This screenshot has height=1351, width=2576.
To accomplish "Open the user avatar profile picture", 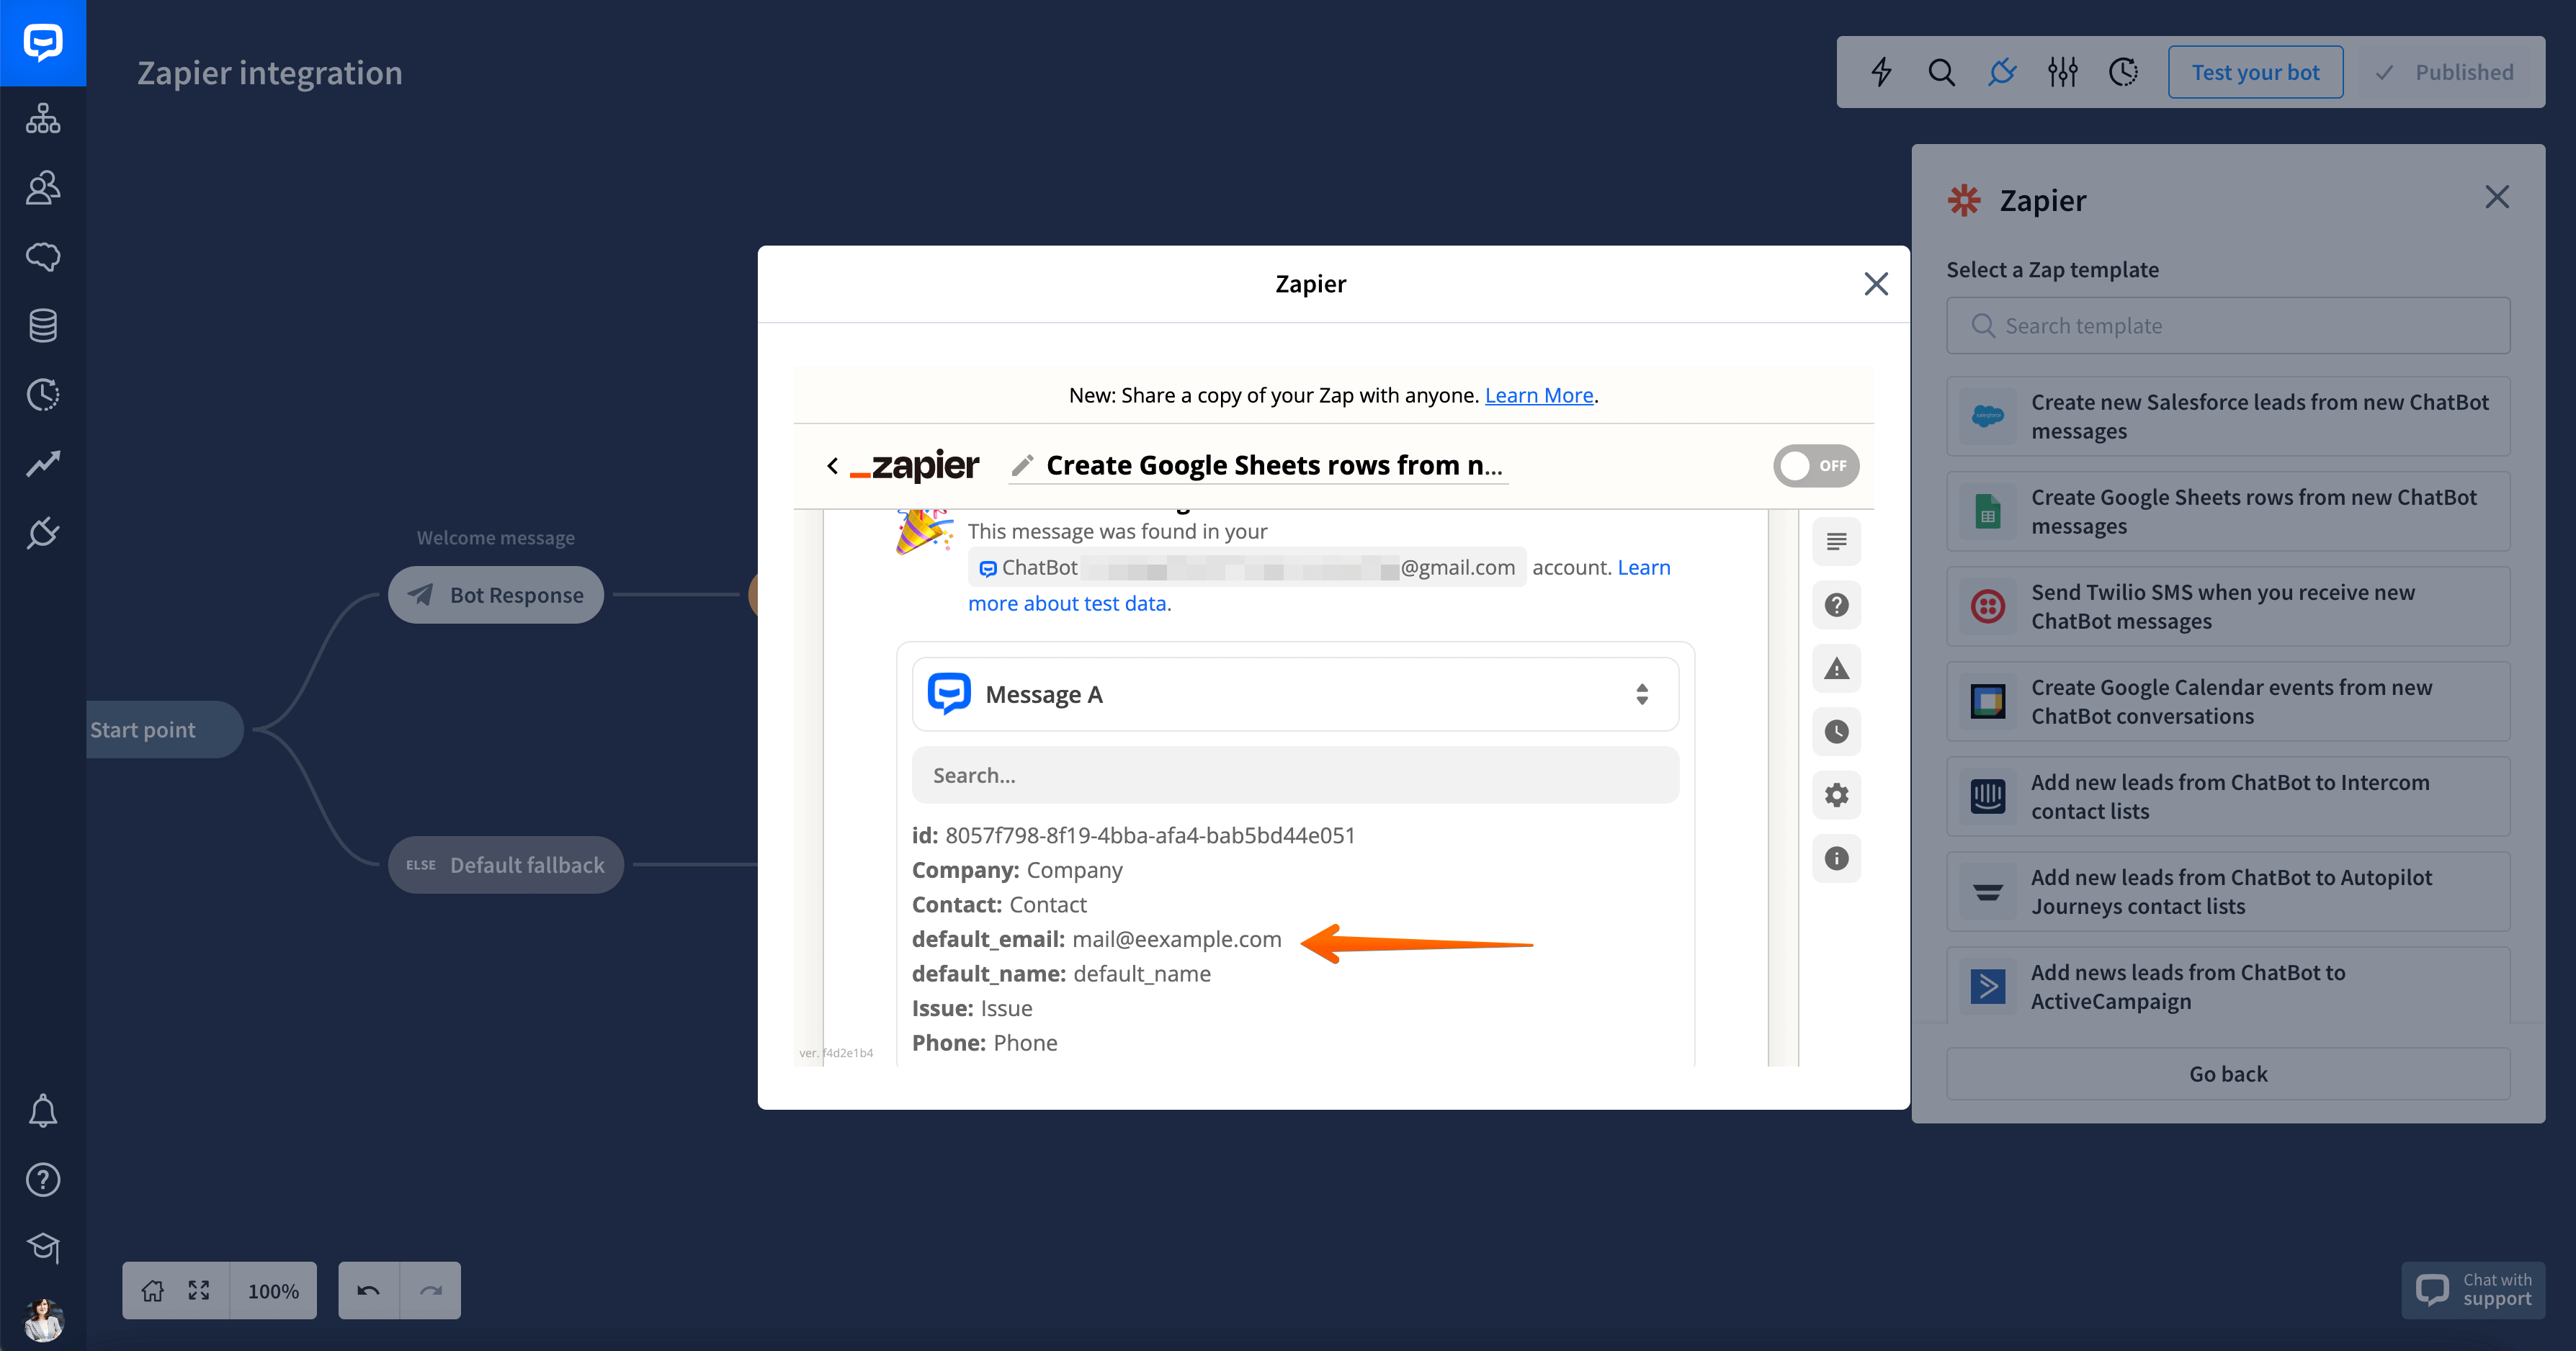I will click(x=43, y=1320).
